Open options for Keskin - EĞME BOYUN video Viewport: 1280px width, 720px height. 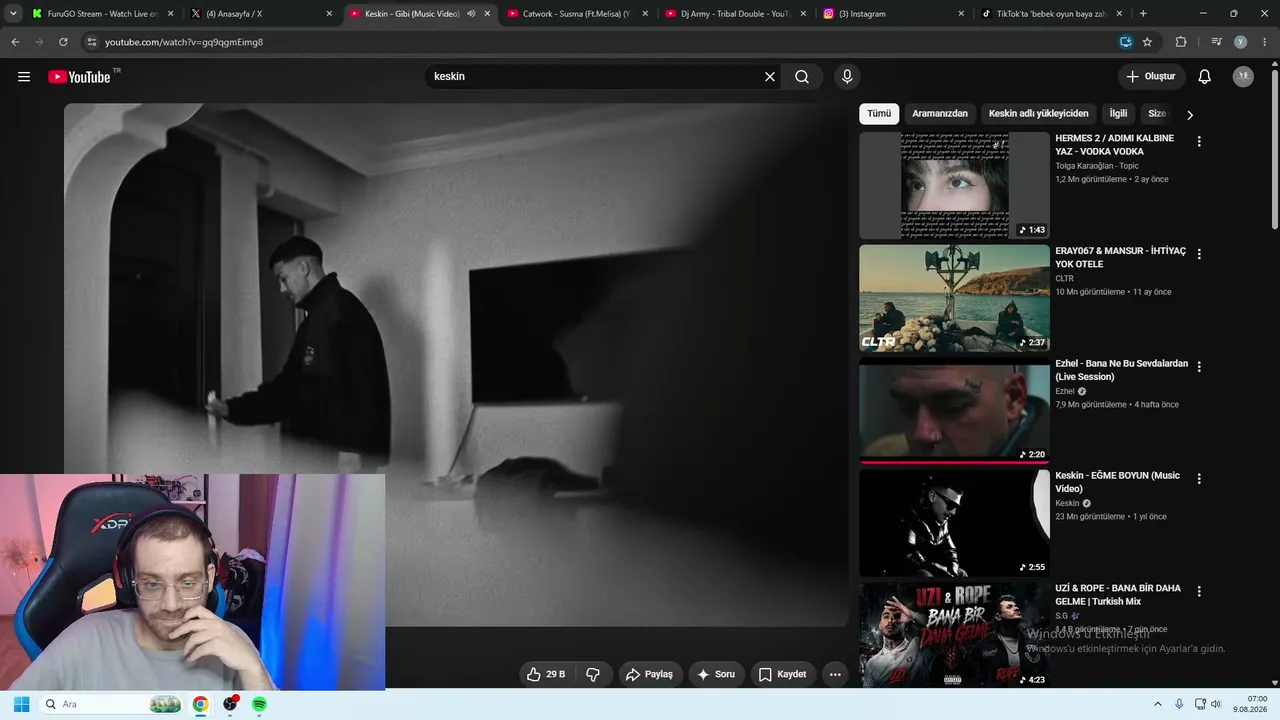tap(1199, 479)
